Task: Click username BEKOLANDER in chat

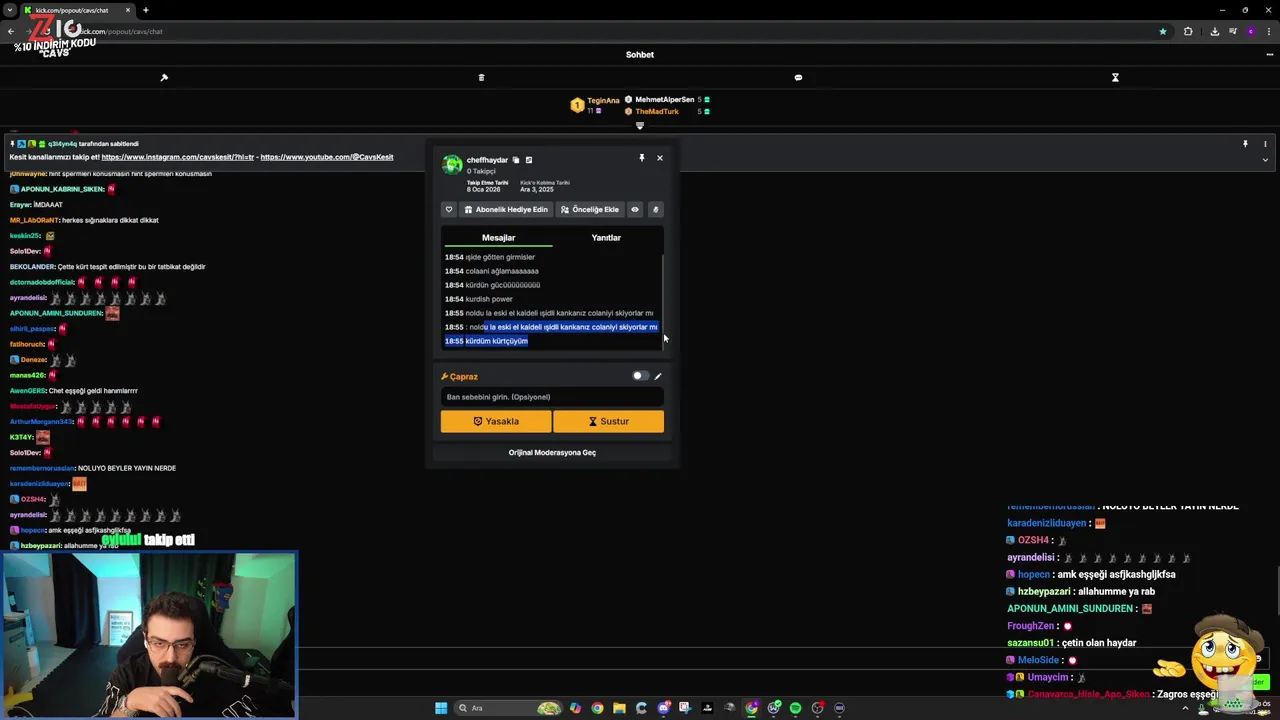Action: (32, 267)
